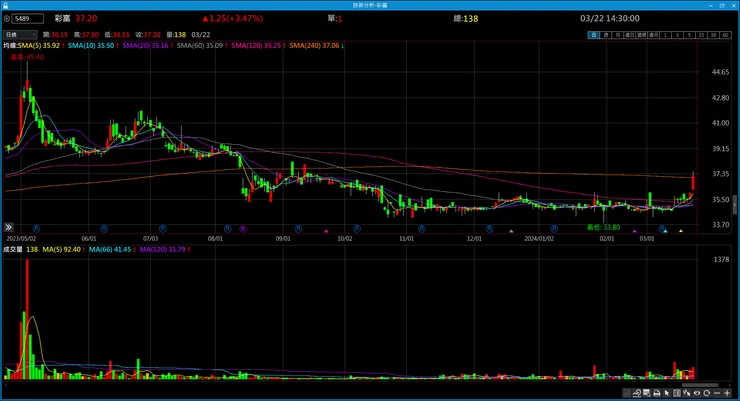The width and height of the screenshot is (740, 401).
Task: Open the 日線 period dropdown
Action: pyautogui.click(x=20, y=34)
